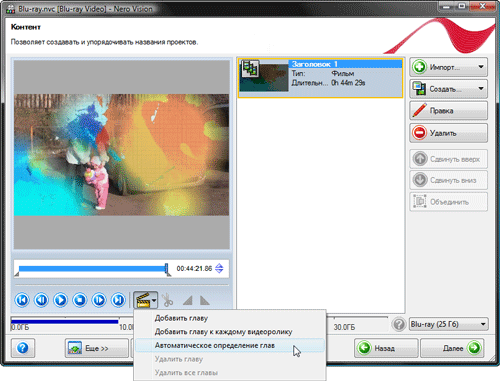
Task: Step forward one frame
Action: pyautogui.click(x=99, y=300)
